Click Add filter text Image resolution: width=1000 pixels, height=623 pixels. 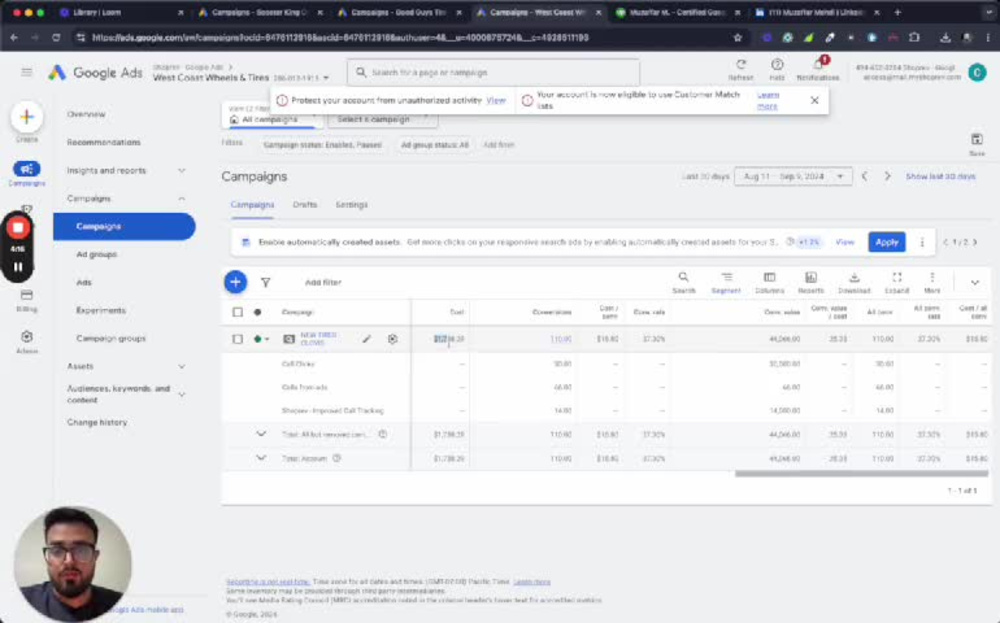point(323,282)
